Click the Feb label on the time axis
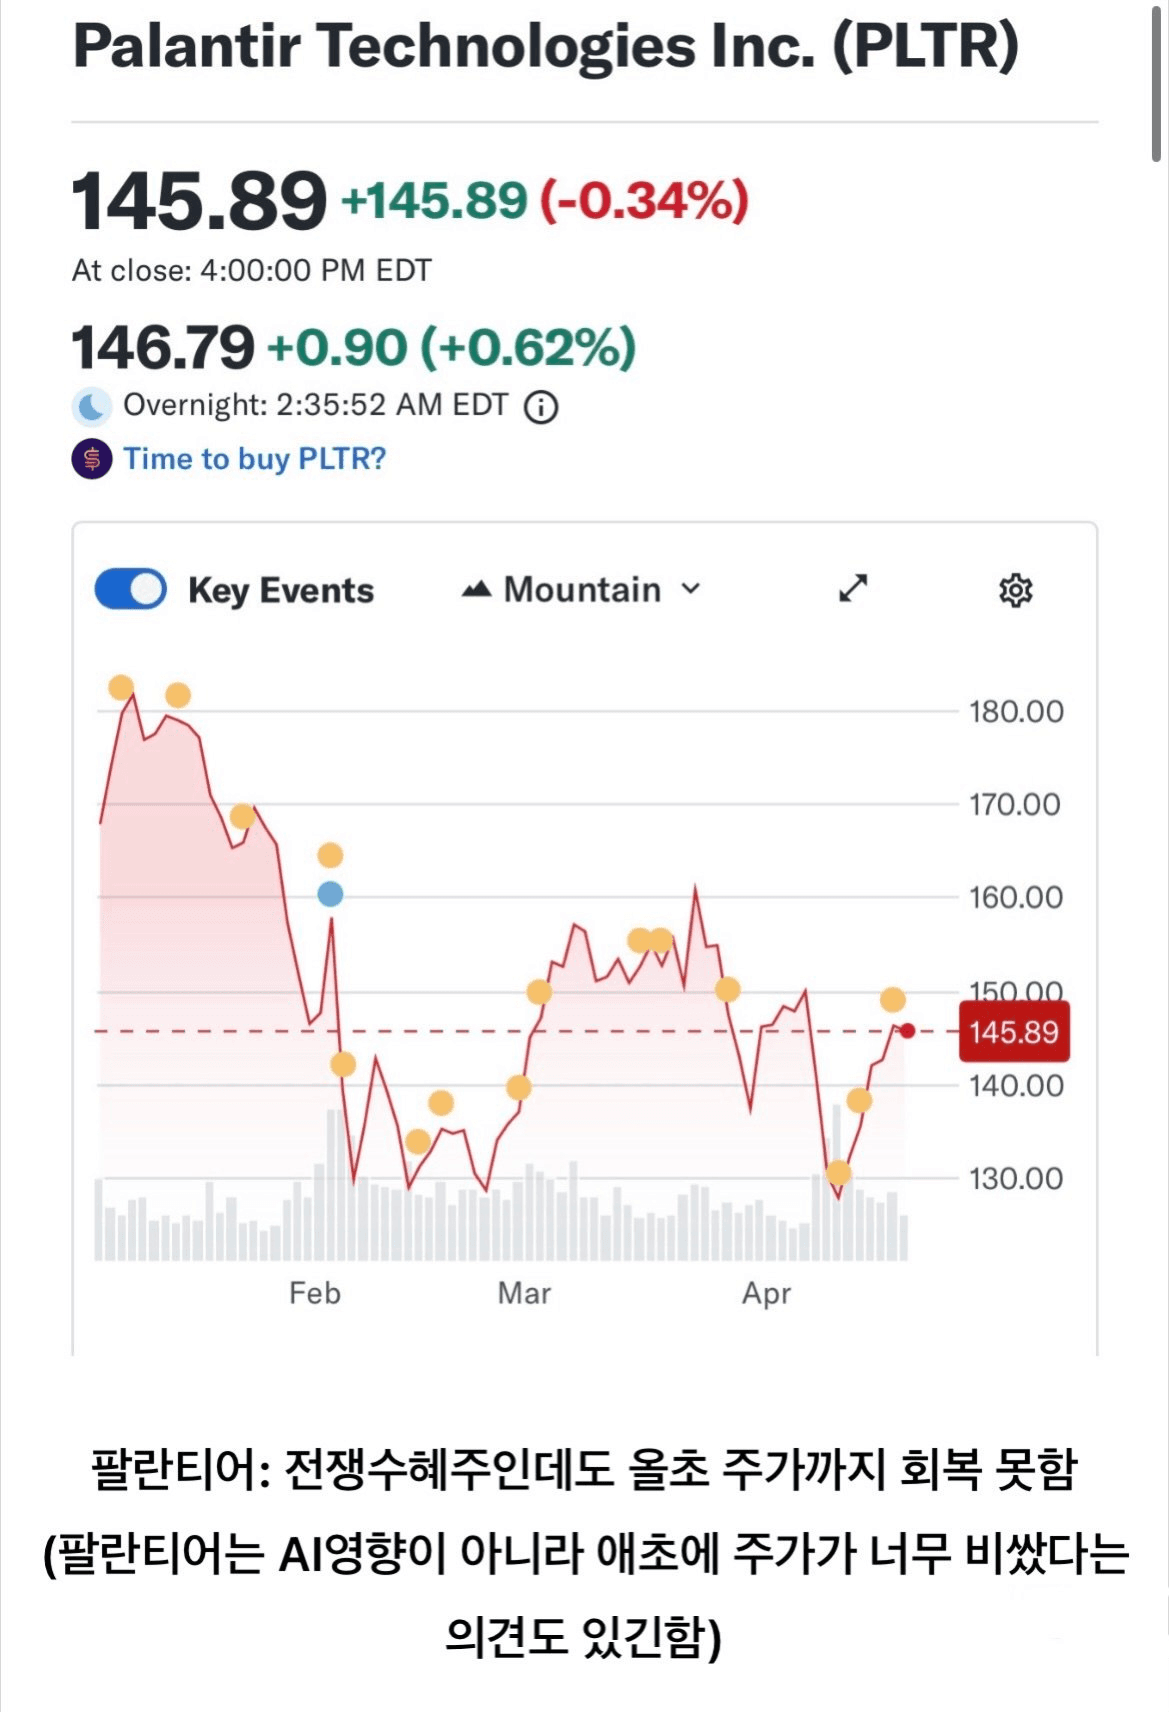The width and height of the screenshot is (1169, 1712). pos(315,1293)
